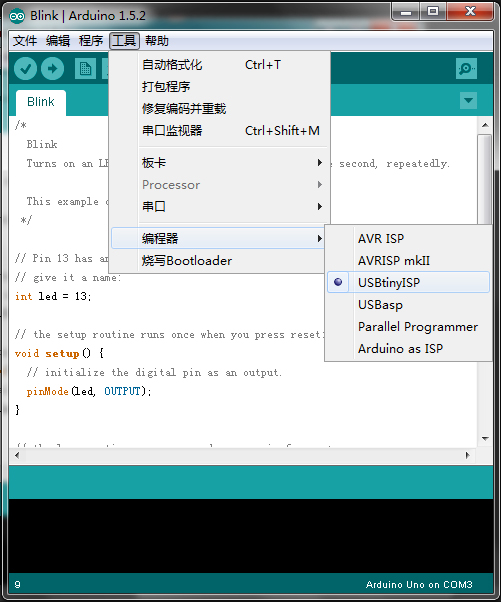The width and height of the screenshot is (501, 602).
Task: Click 'Arduino Uno on COM3' status text
Action: click(419, 585)
